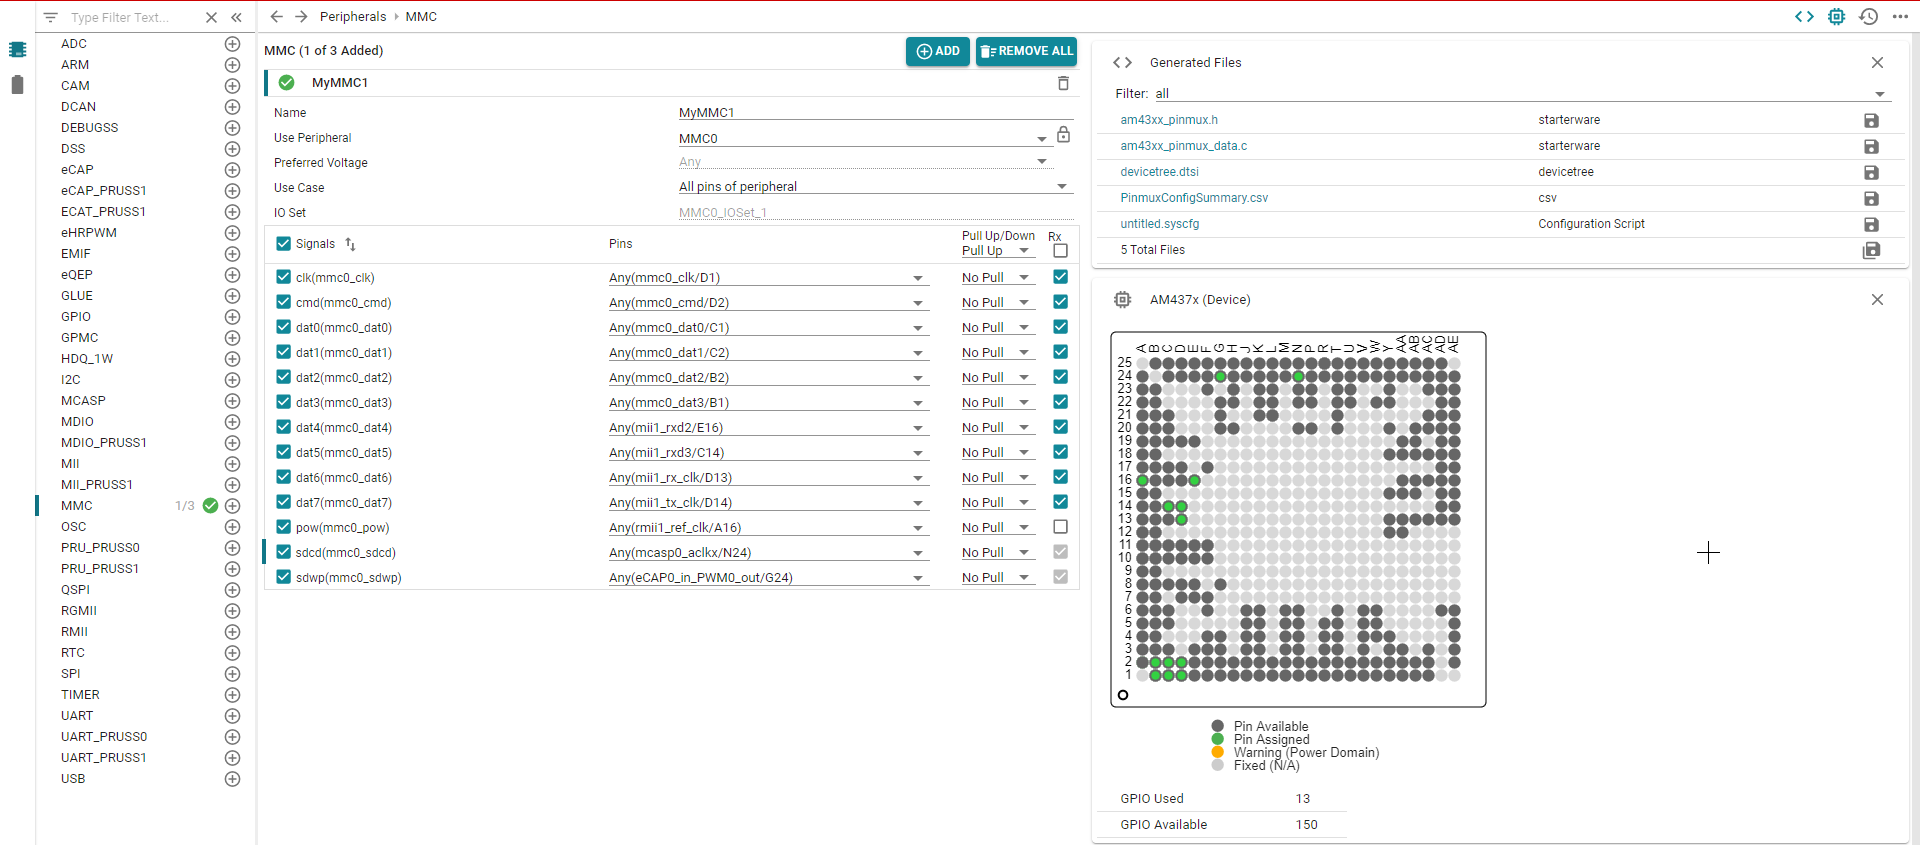
Task: Open the history icon in the top toolbar
Action: point(1868,17)
